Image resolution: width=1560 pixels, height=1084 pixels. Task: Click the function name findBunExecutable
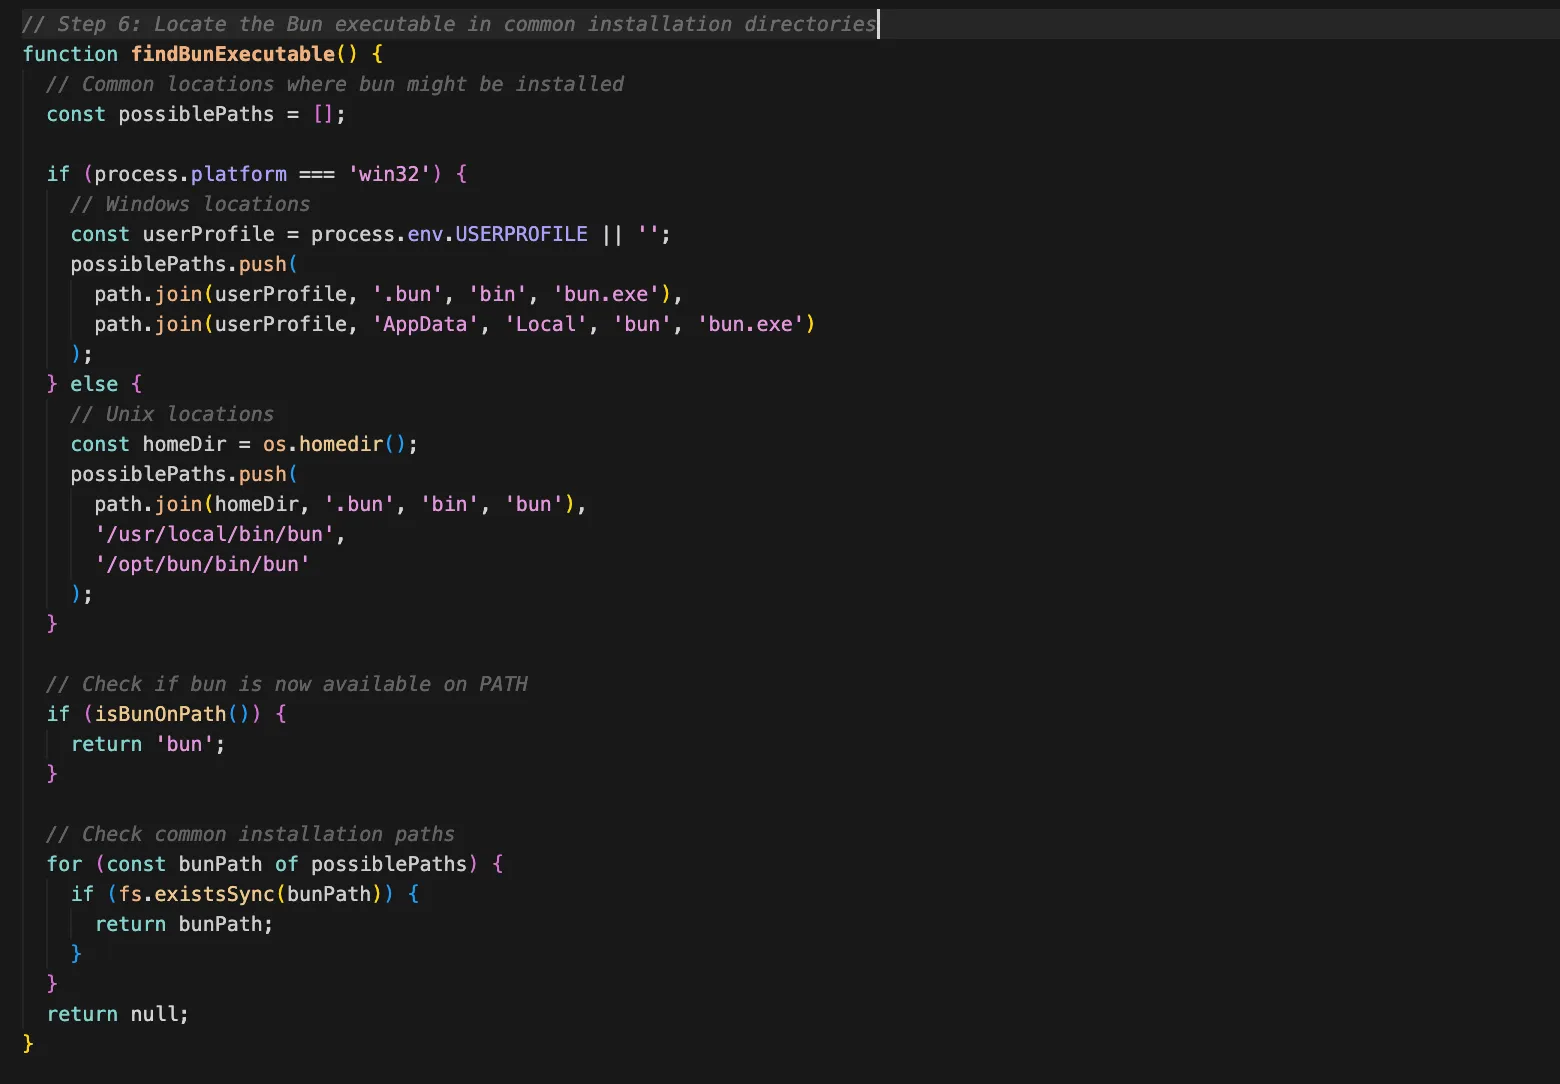click(x=232, y=54)
